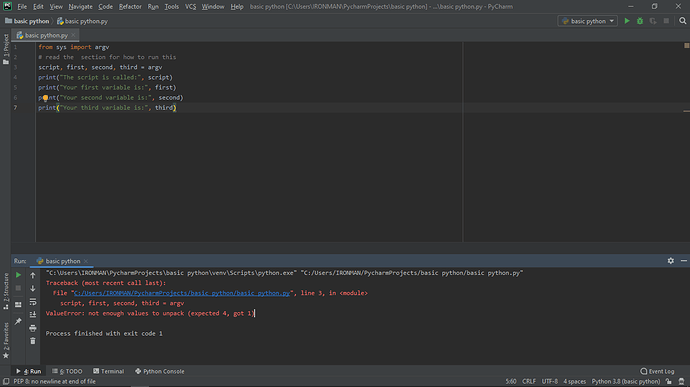Viewport: 690px width, 387px height.
Task: Switch to the Run bottom tool button
Action: (29, 371)
